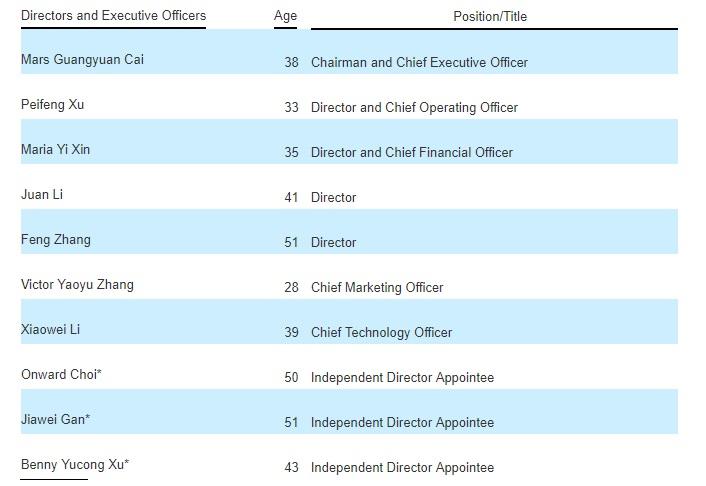The height and width of the screenshot is (486, 706).
Task: Select the Juan Li row name
Action: 42,195
